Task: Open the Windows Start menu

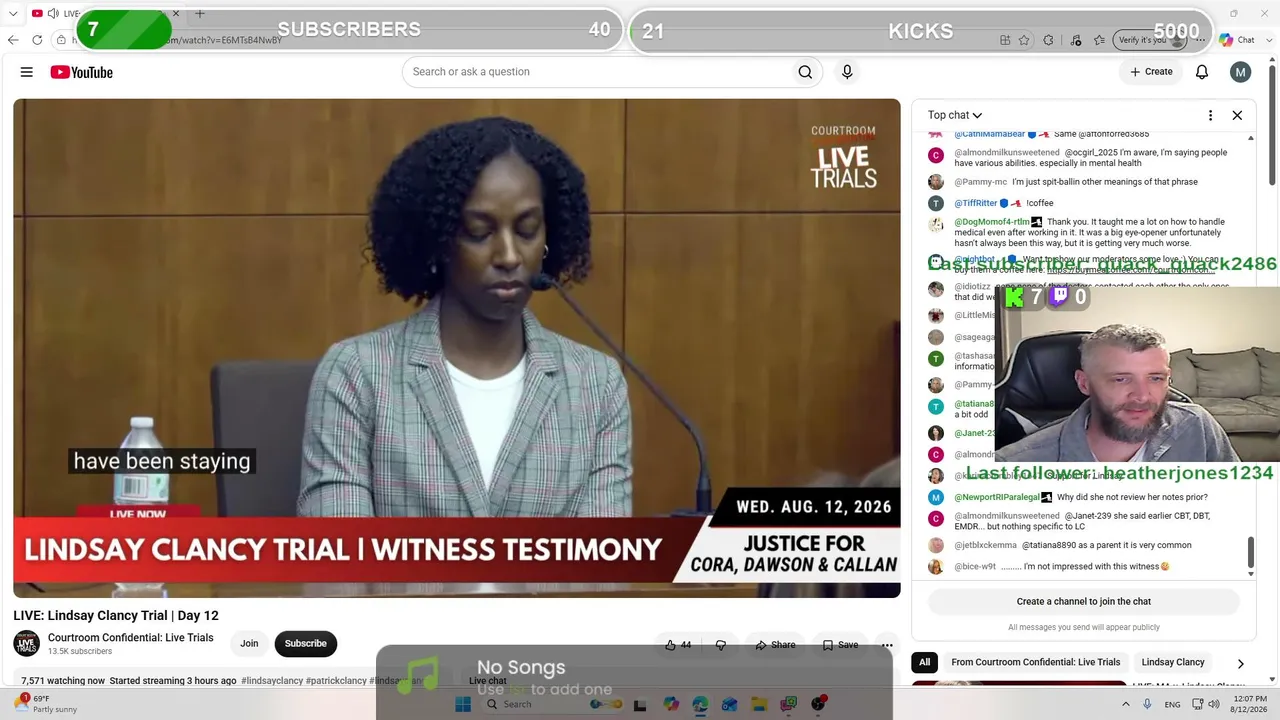Action: [x=462, y=704]
